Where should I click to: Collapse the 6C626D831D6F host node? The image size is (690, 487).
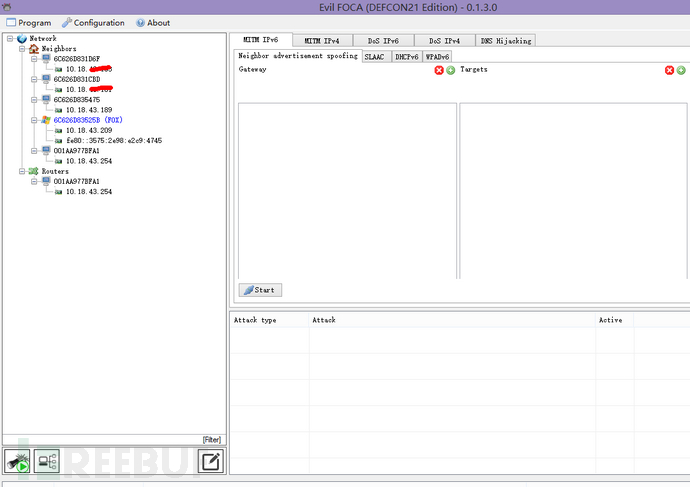34,59
